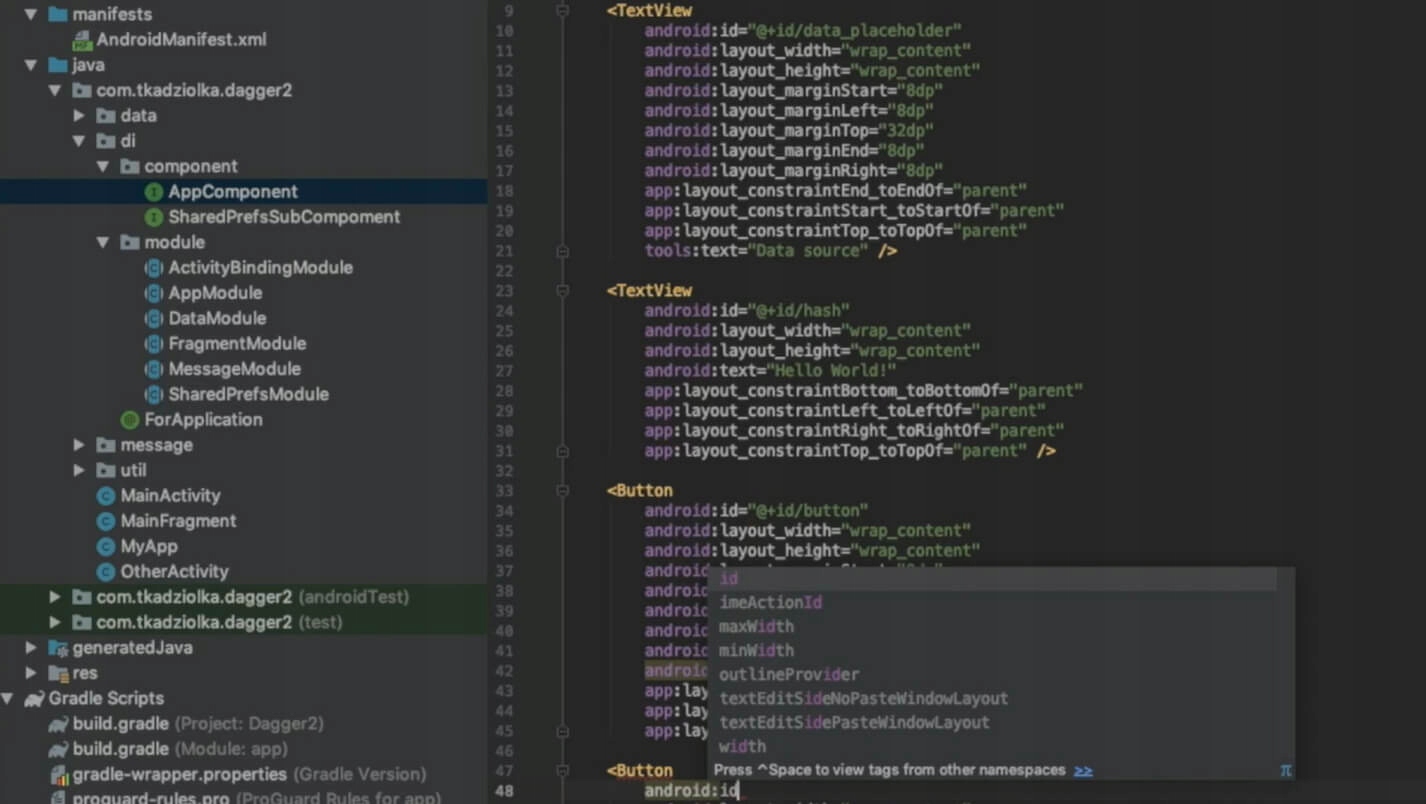Pick 'maxWidth' in the autocomplete popup
The width and height of the screenshot is (1426, 804).
click(x=992, y=627)
